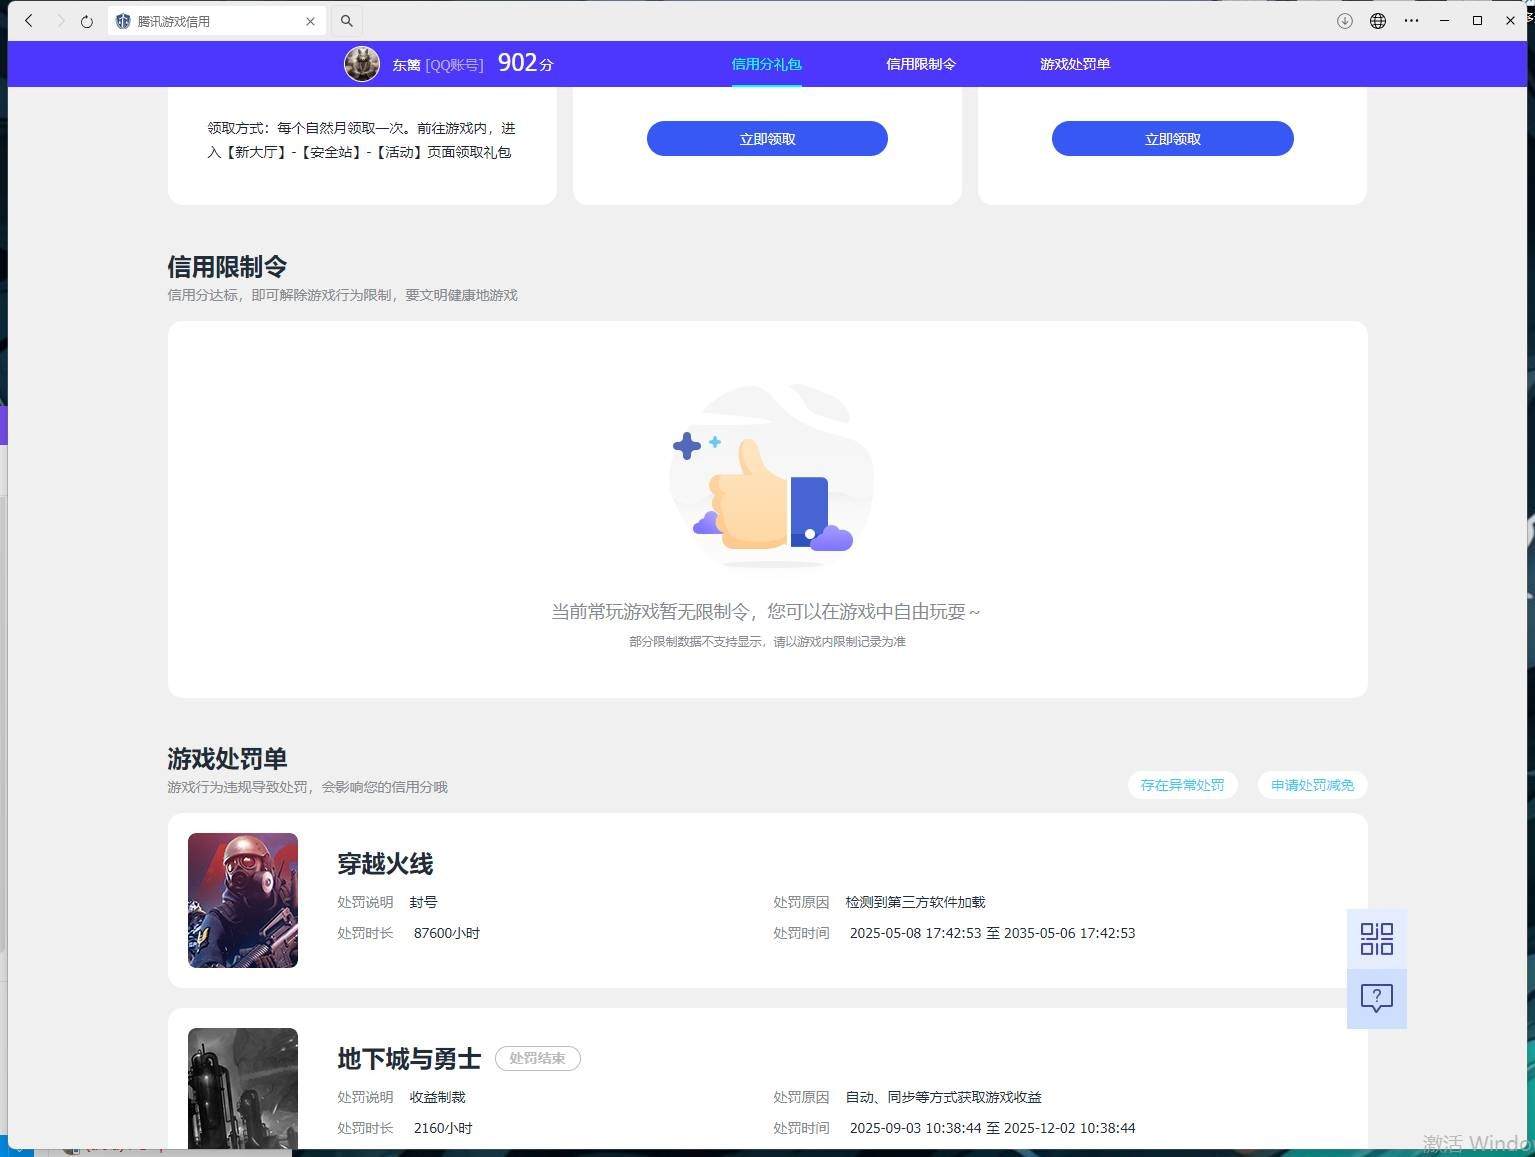1535x1157 pixels.
Task: Click 立即领取 button in the middle card
Action: [767, 139]
